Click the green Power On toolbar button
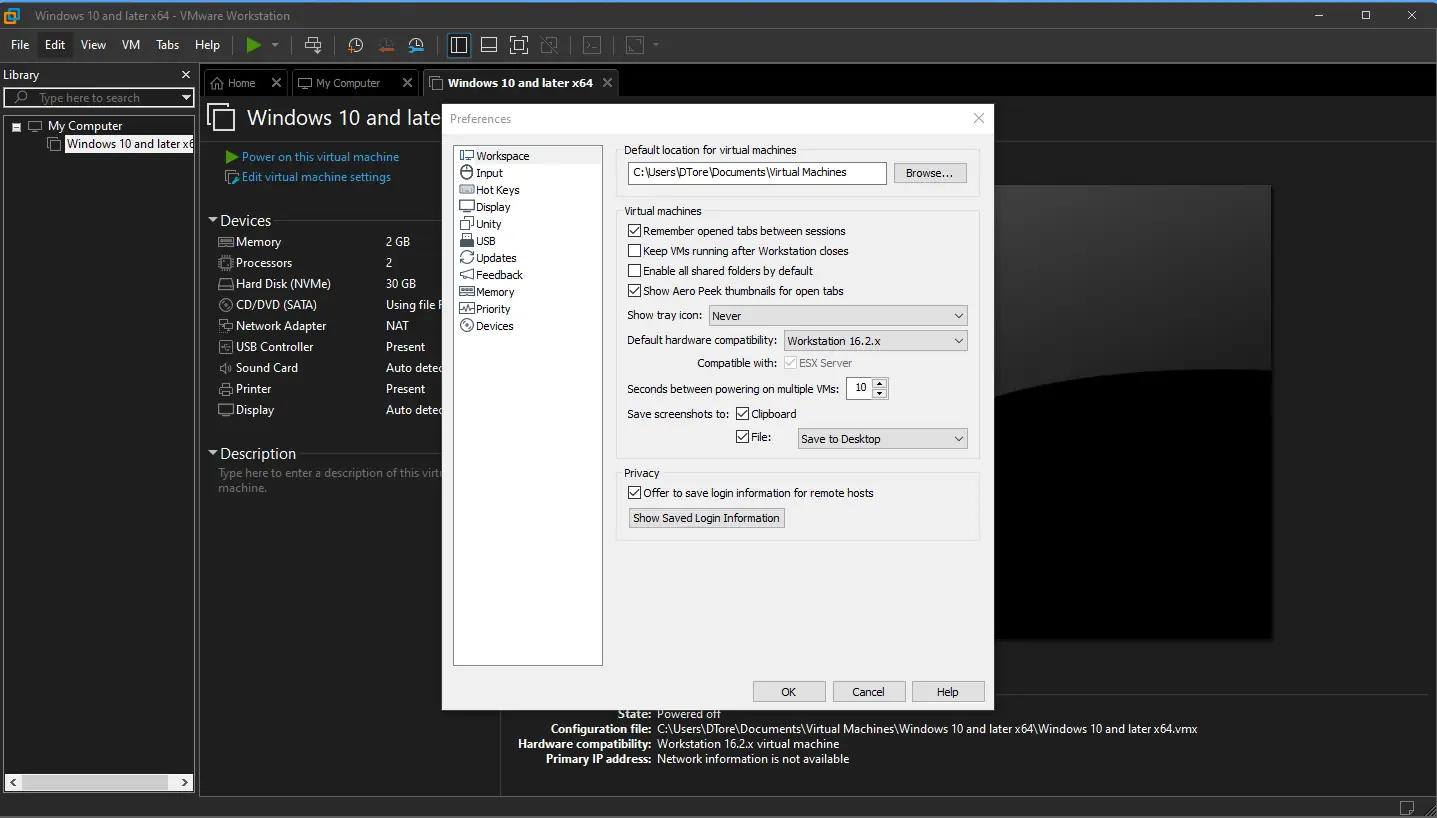 click(x=253, y=45)
